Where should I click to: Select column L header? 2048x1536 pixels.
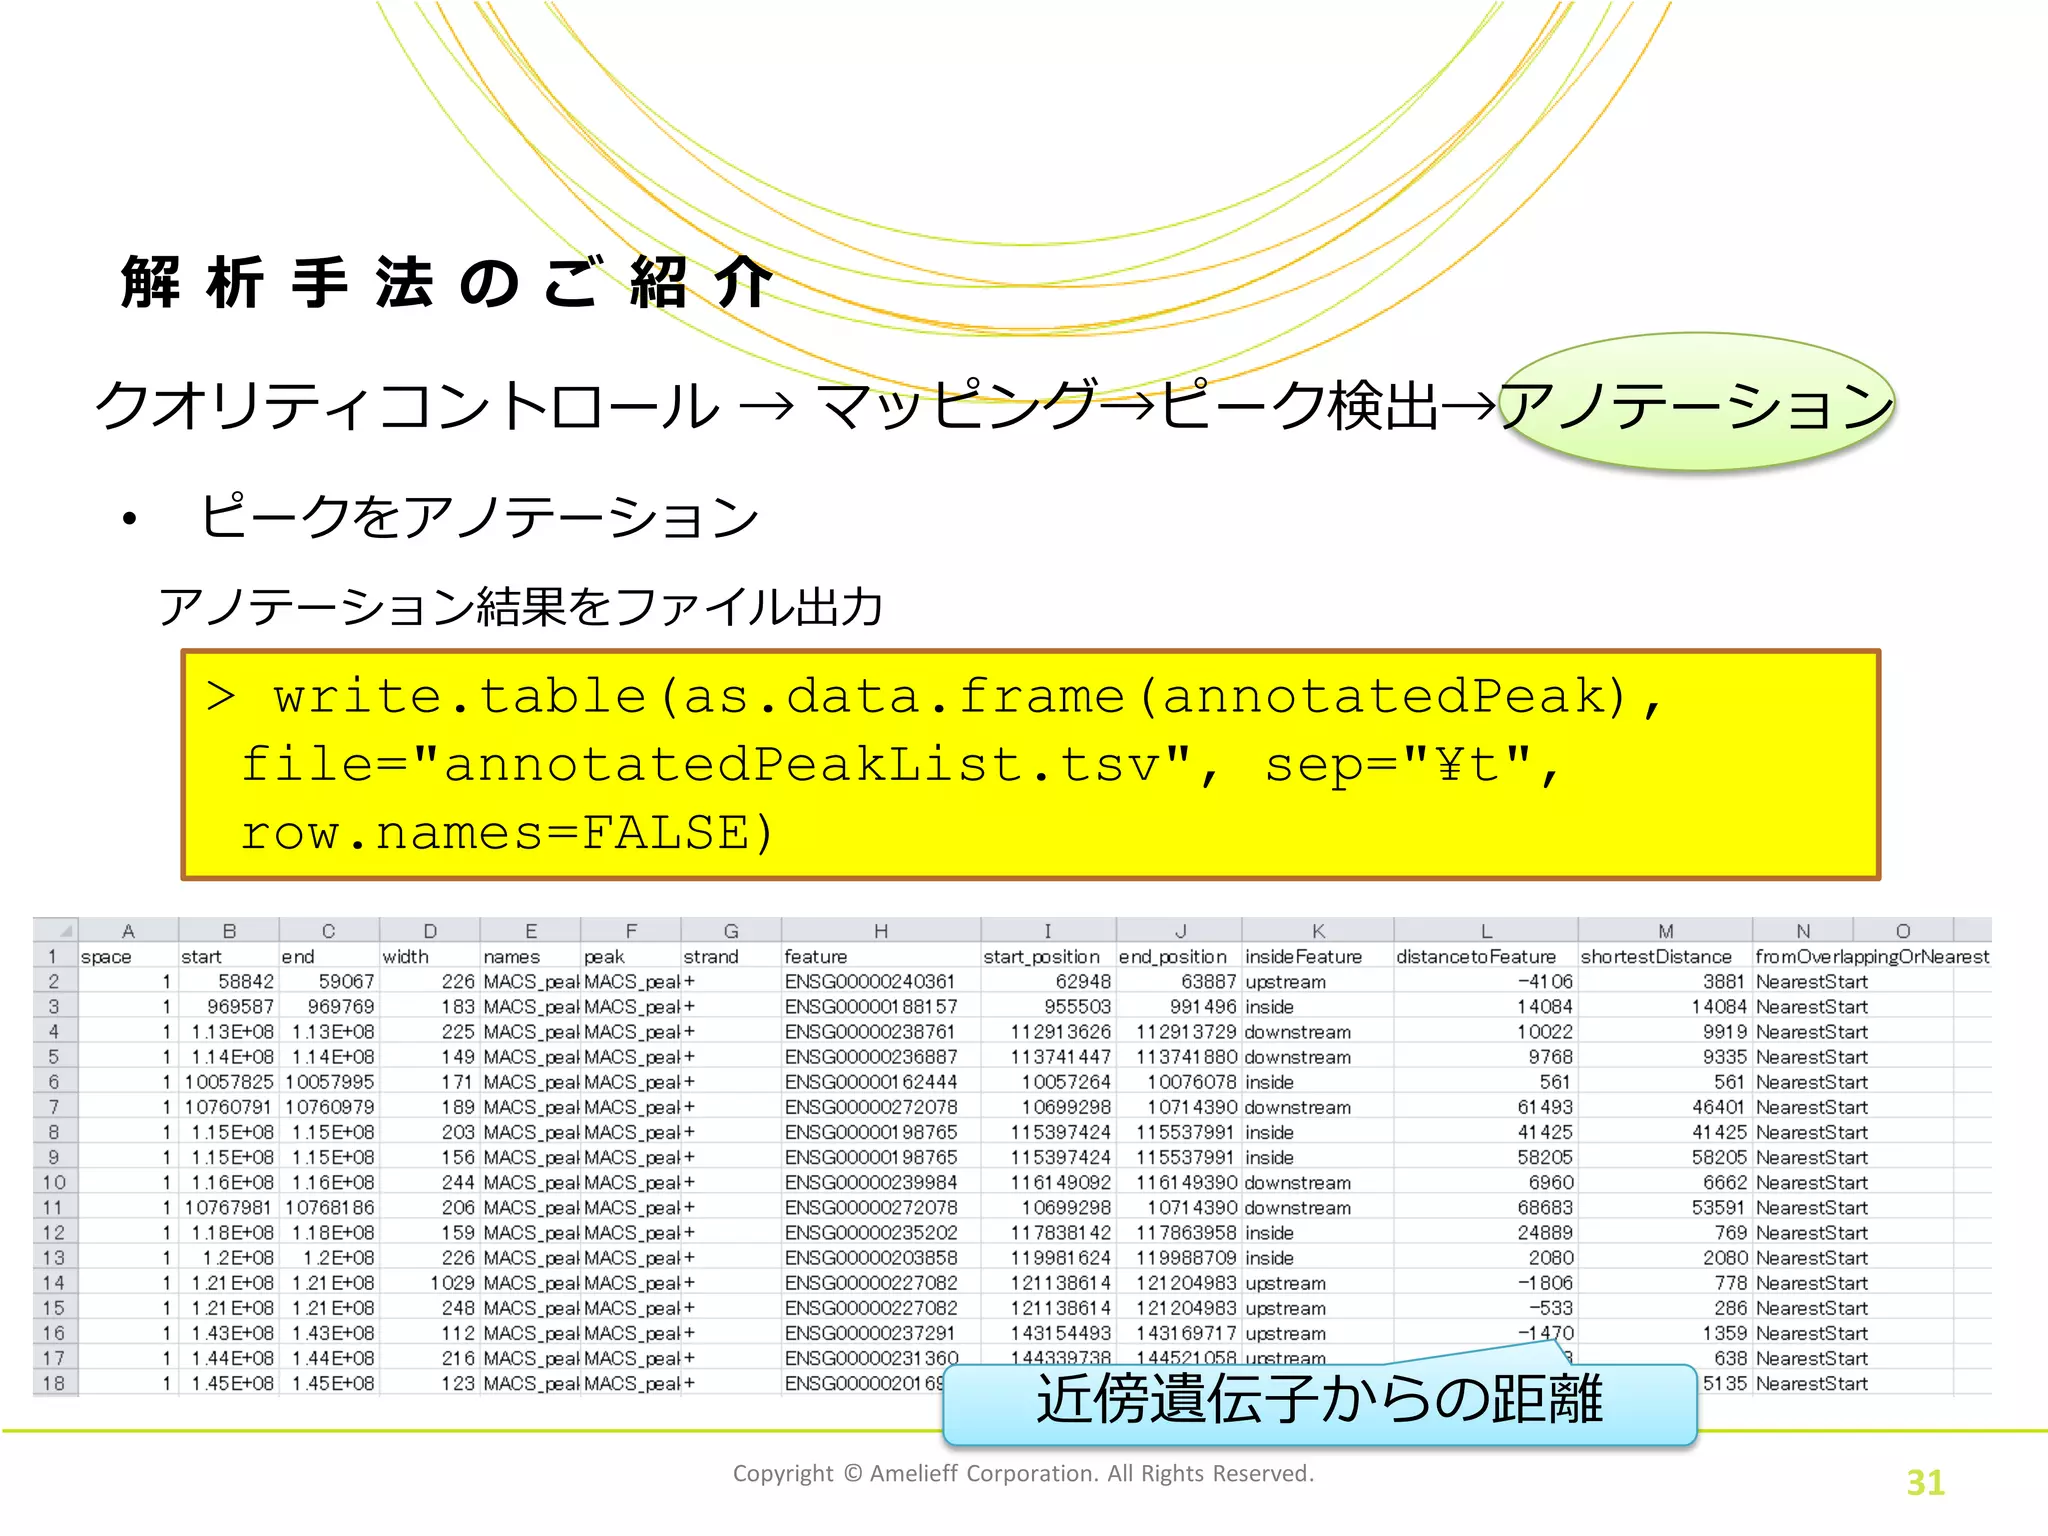(x=1486, y=930)
